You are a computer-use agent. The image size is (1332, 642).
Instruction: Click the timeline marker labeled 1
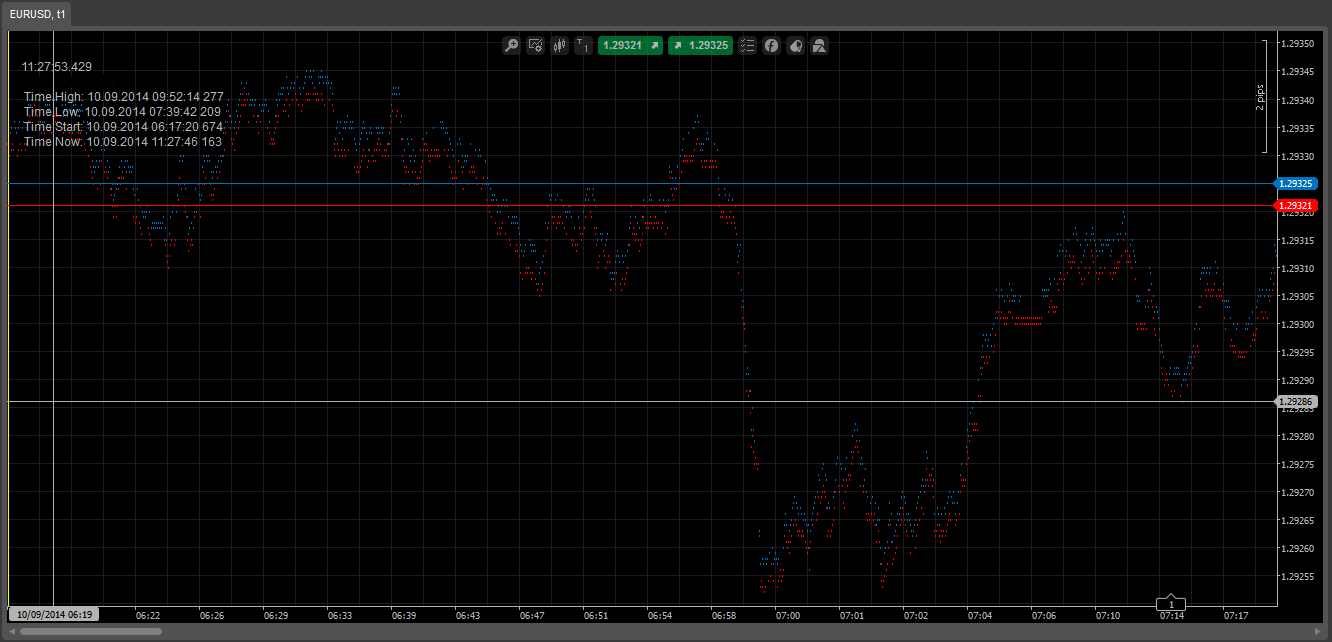pyautogui.click(x=1171, y=604)
